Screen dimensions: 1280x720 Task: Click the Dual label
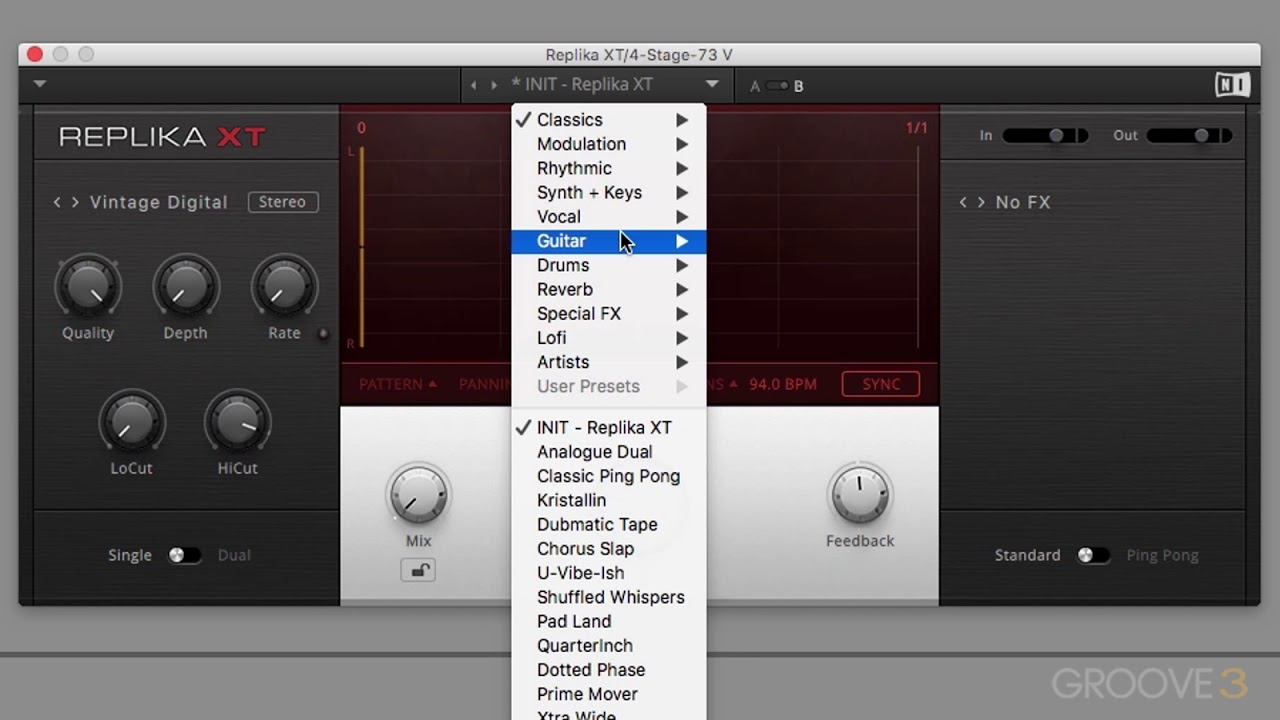(x=234, y=555)
